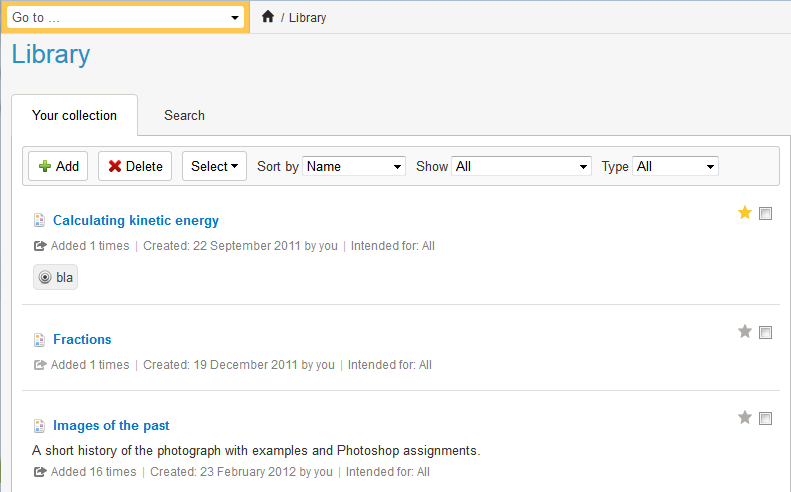Viewport: 791px width, 492px height.
Task: Click the short history of the photograph description
Action: click(256, 450)
